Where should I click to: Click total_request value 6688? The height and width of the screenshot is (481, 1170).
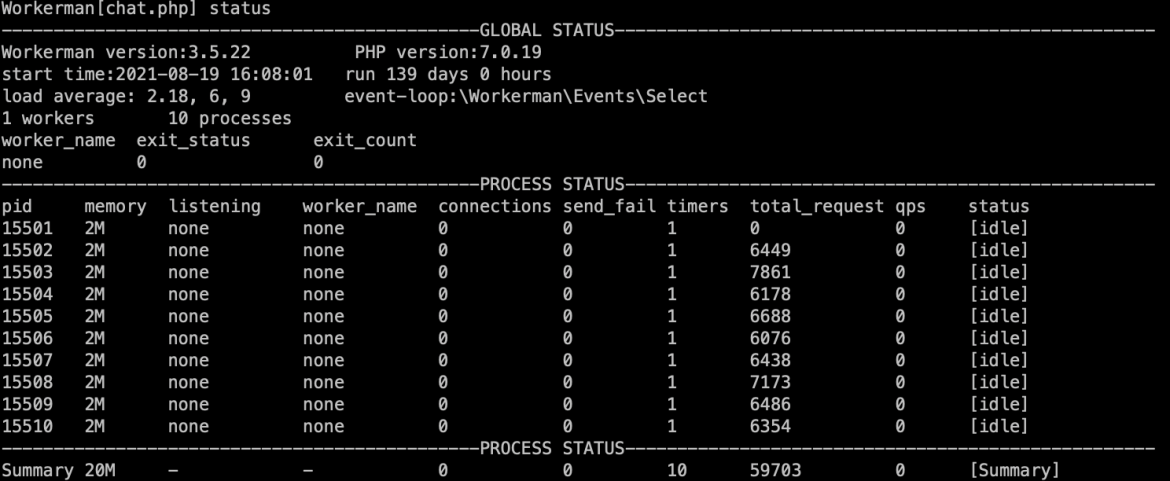770,316
